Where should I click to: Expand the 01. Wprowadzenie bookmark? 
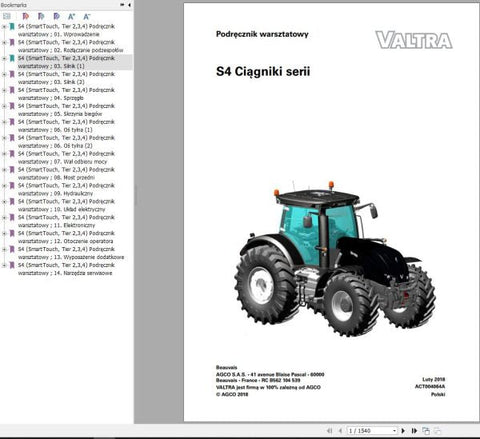[x=4, y=26]
